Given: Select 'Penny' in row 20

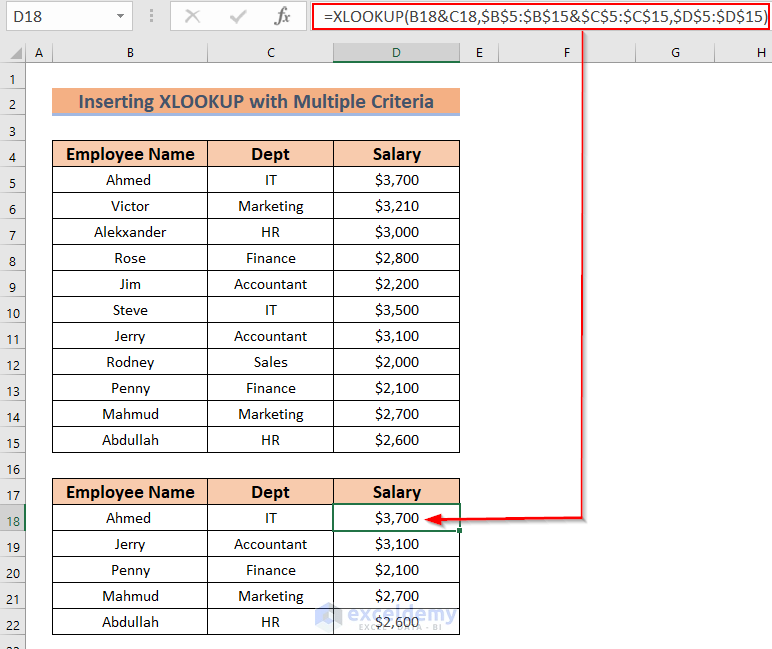Looking at the screenshot, I should tap(130, 570).
